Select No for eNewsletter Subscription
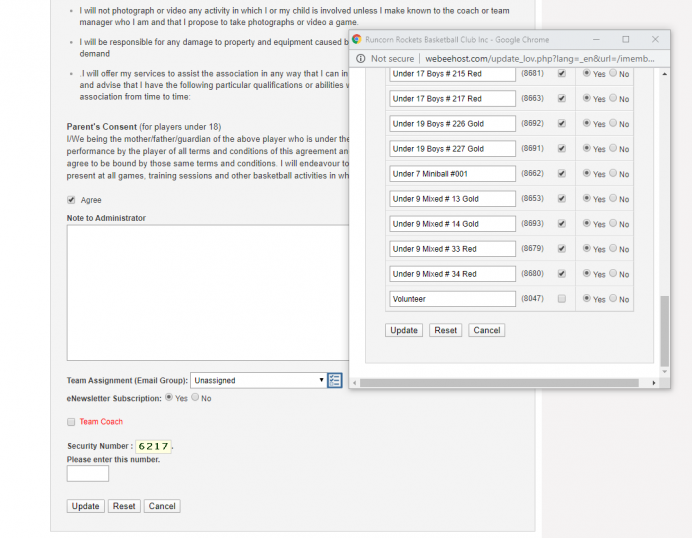 tap(195, 398)
